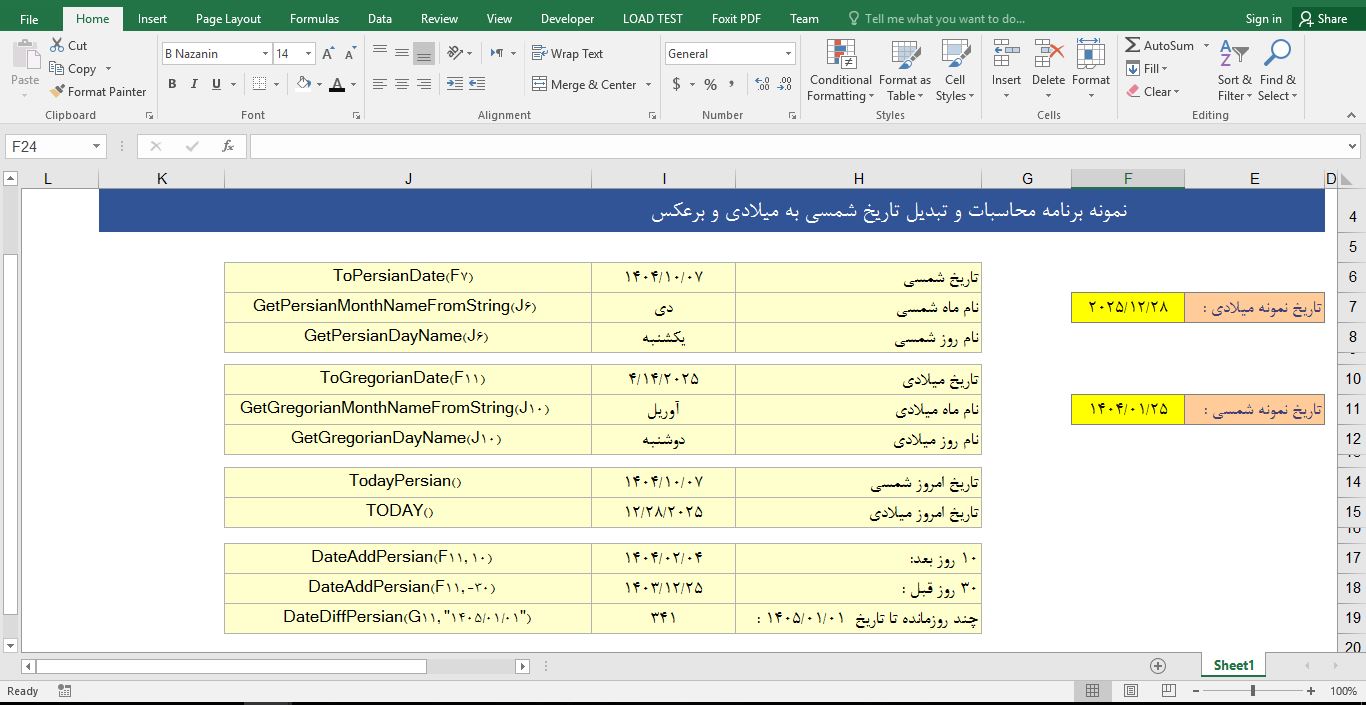Apply the Percent Style format

coord(710,85)
